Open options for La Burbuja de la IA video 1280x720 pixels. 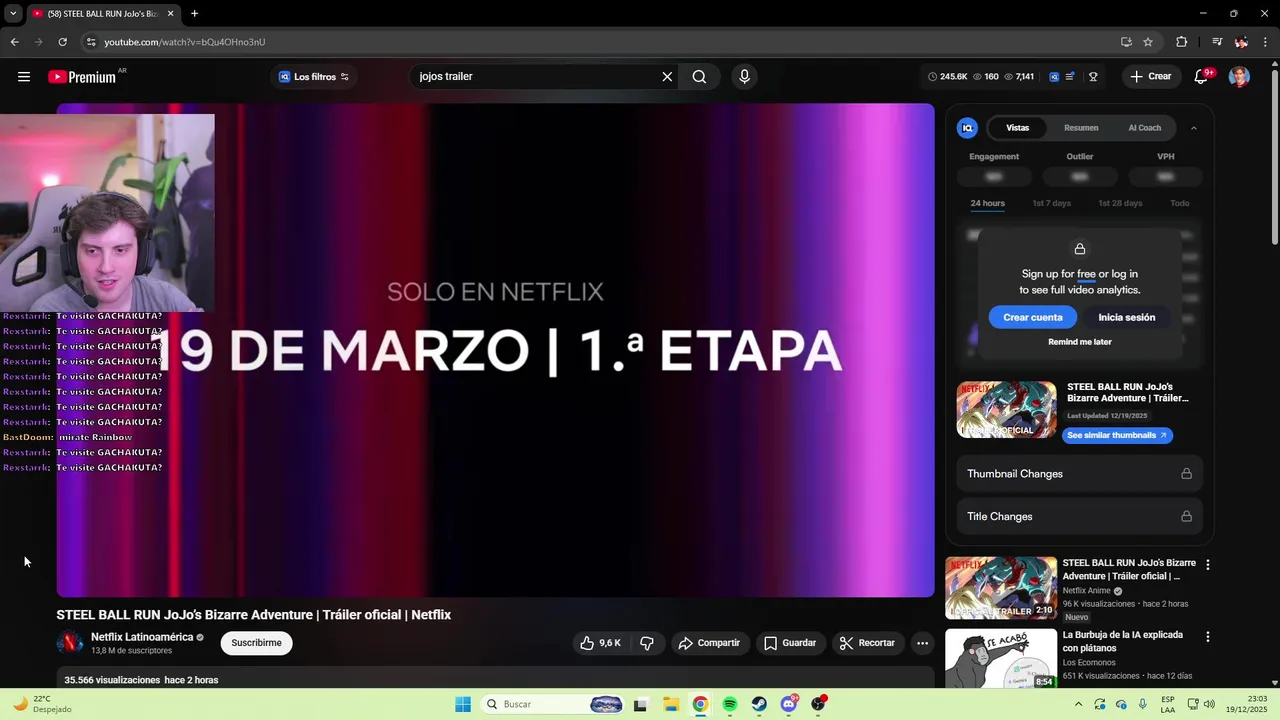pos(1207,637)
